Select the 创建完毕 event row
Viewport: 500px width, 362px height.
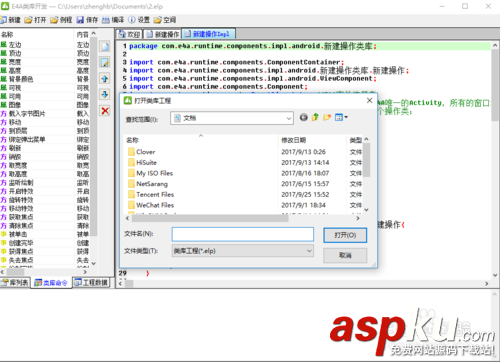pyautogui.click(x=45, y=243)
